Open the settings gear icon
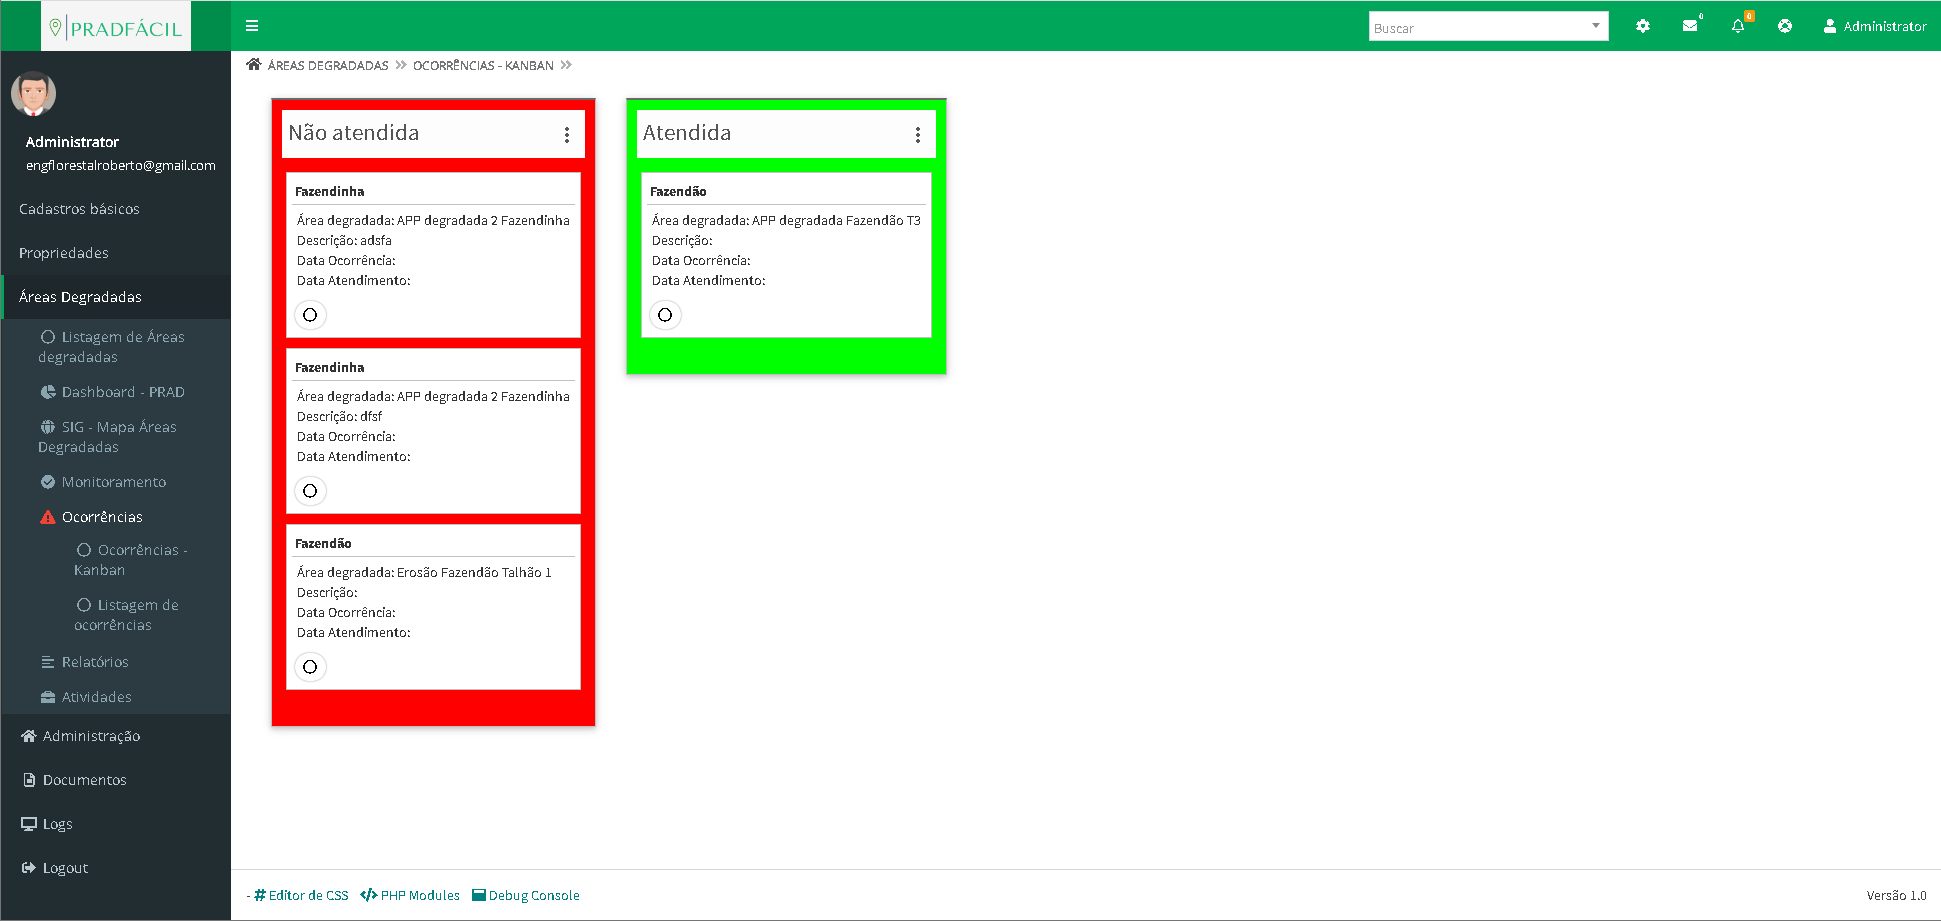The image size is (1941, 921). [1642, 26]
